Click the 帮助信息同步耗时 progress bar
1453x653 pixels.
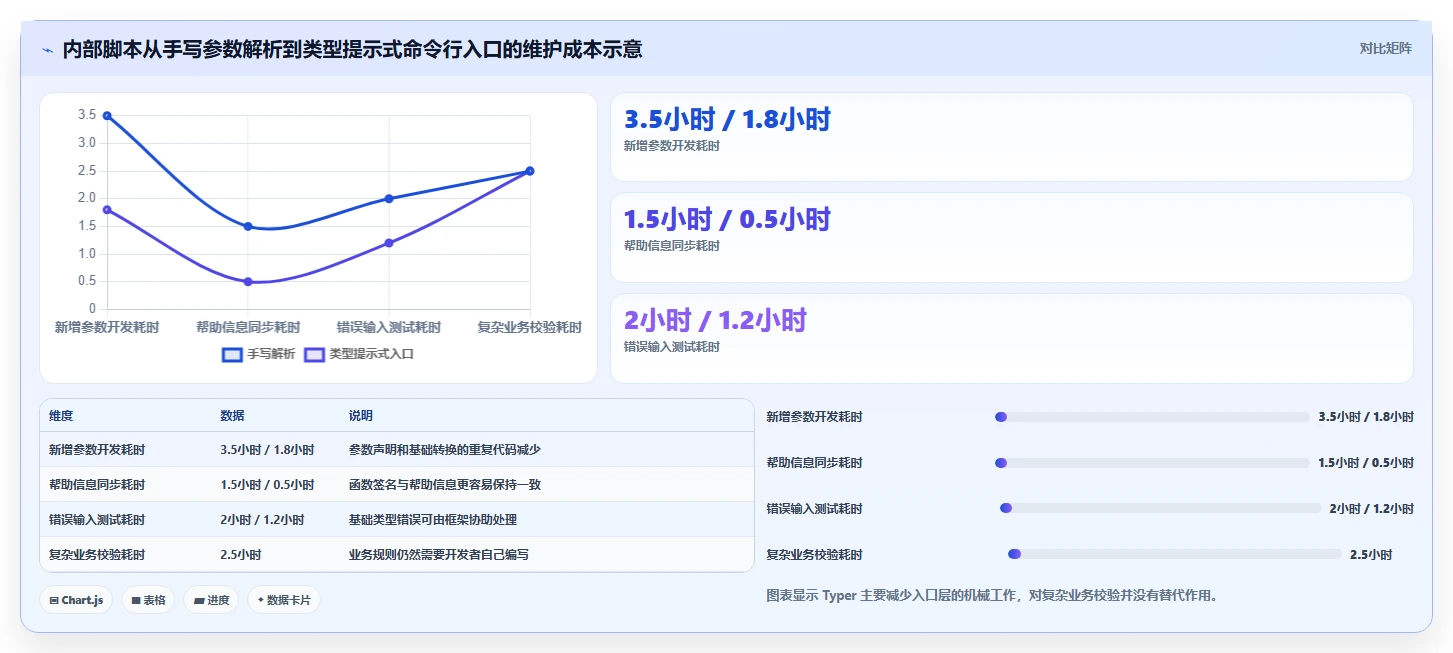(1152, 463)
